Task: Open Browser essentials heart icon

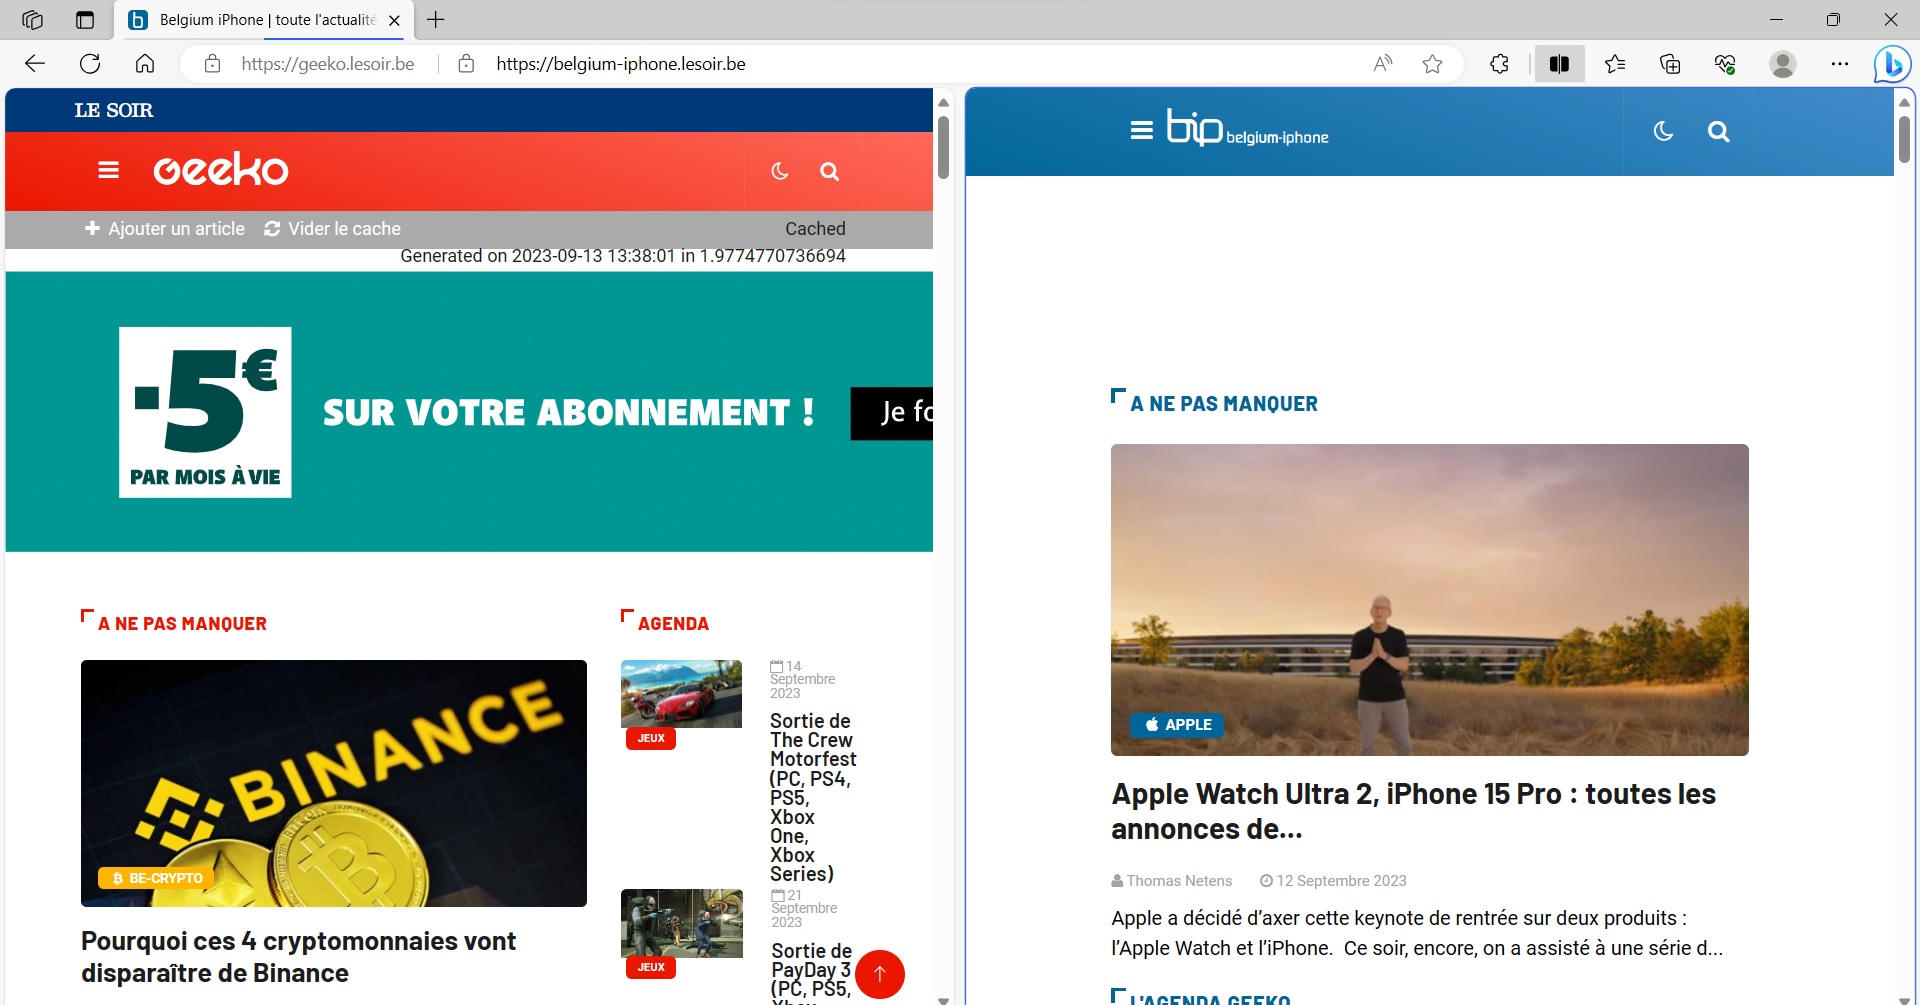Action: tap(1725, 64)
